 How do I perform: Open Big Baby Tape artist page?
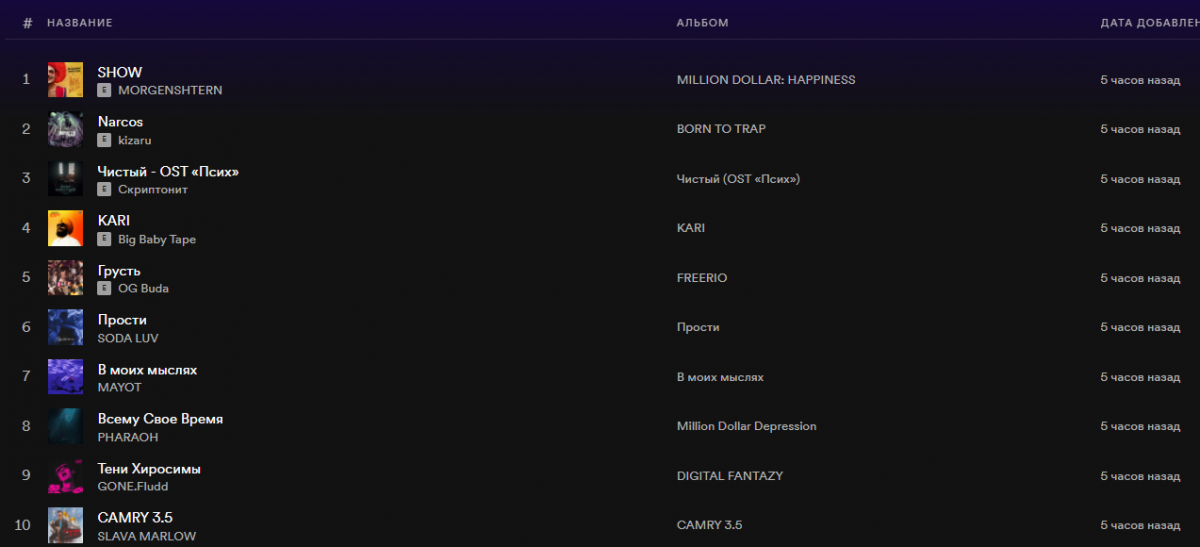tap(157, 240)
